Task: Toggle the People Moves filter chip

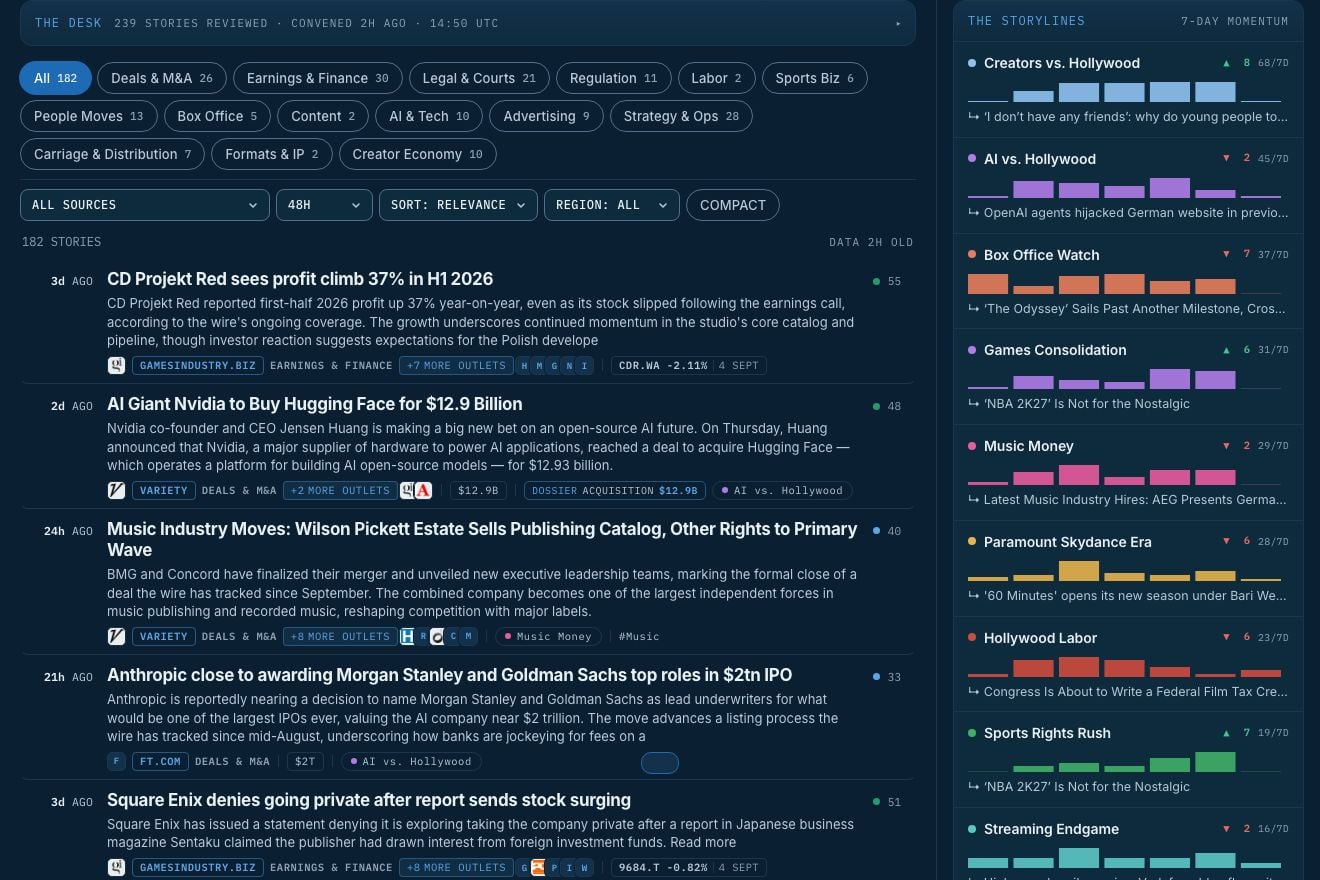Action: coord(89,116)
